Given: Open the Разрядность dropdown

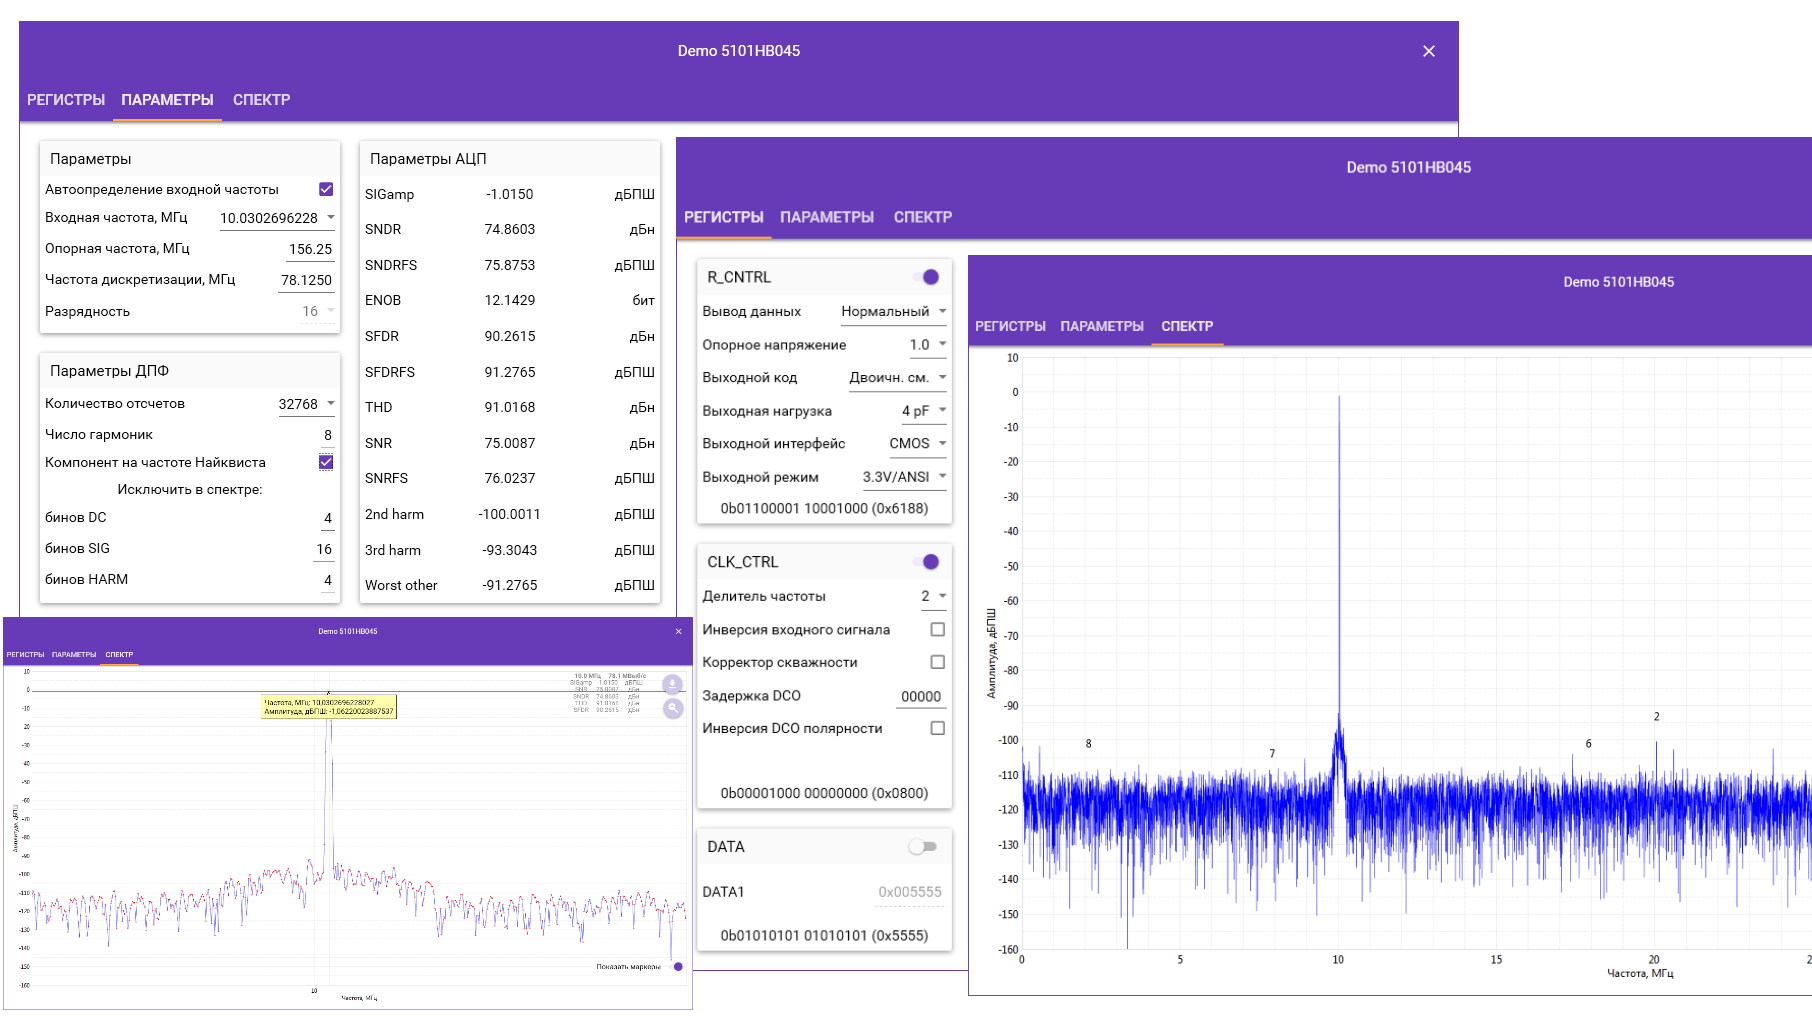Looking at the screenshot, I should (318, 311).
